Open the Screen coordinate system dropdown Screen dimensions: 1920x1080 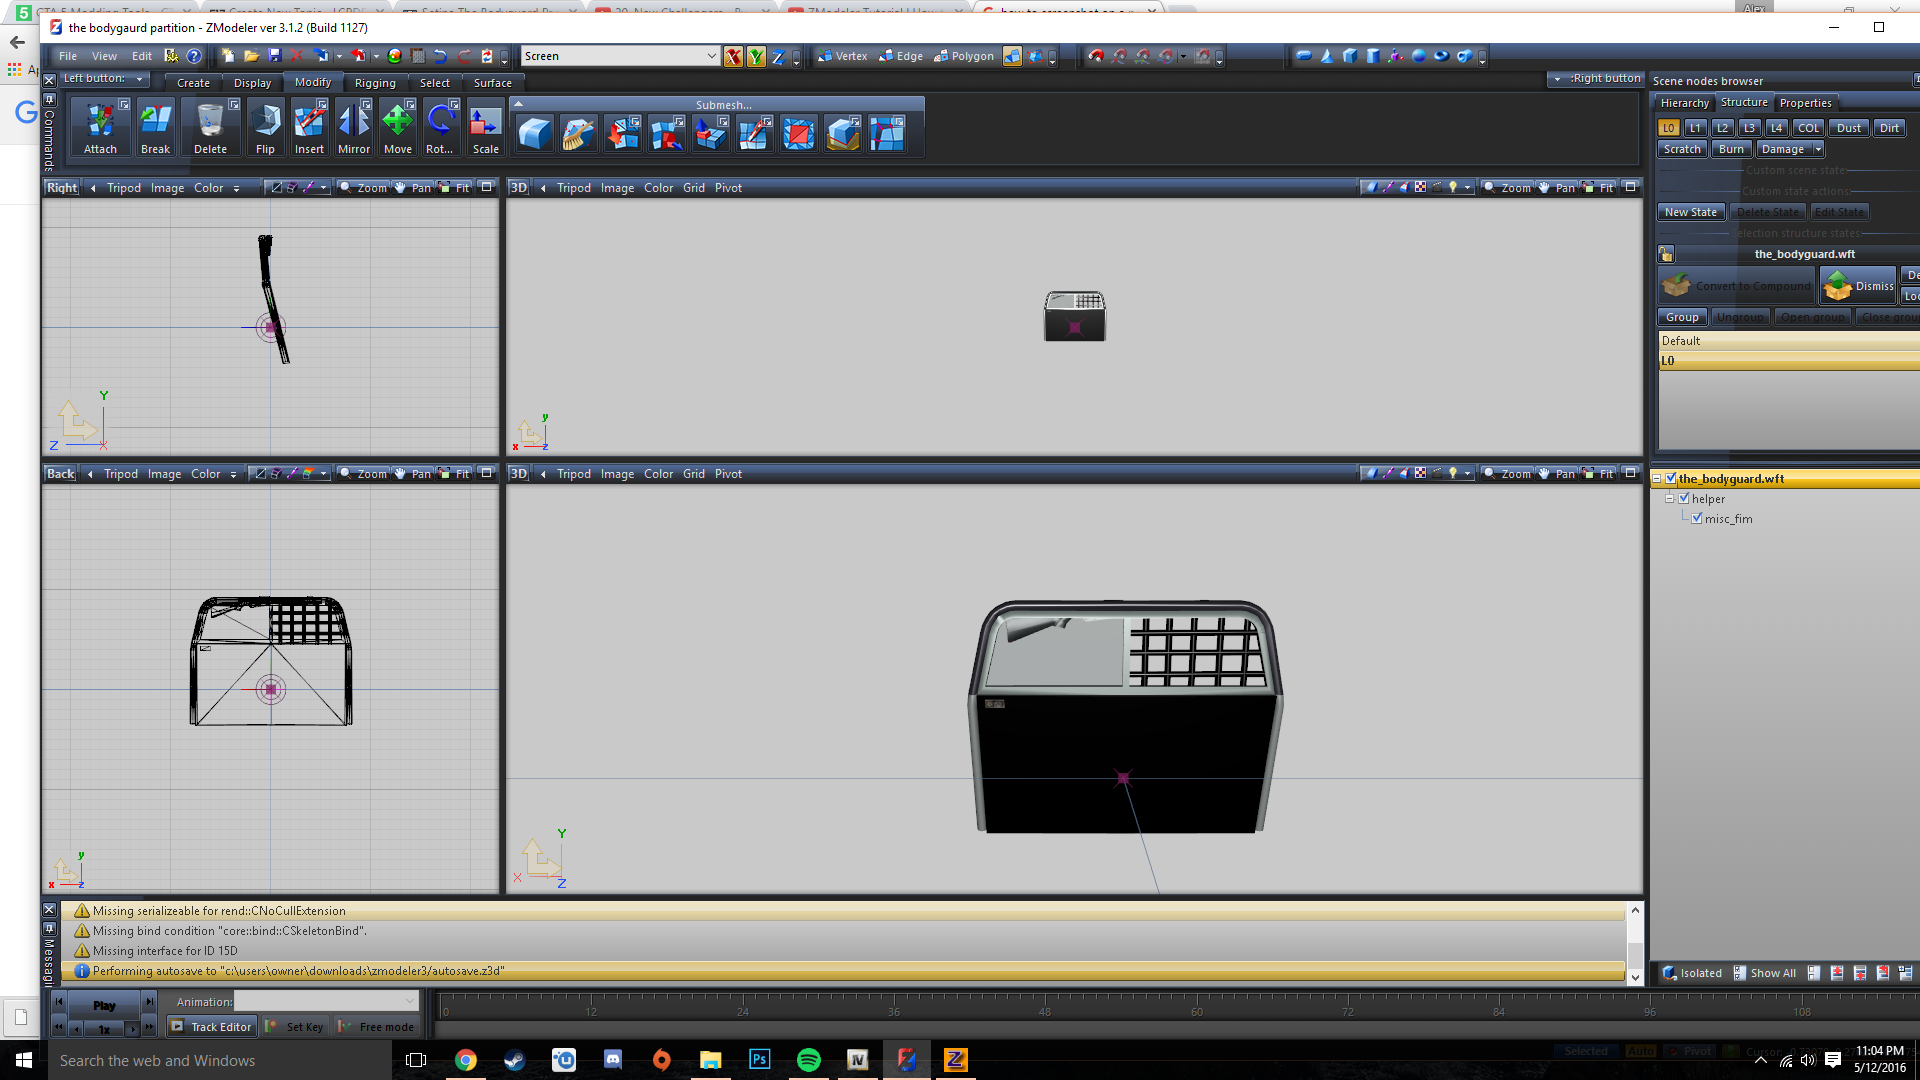(x=711, y=57)
